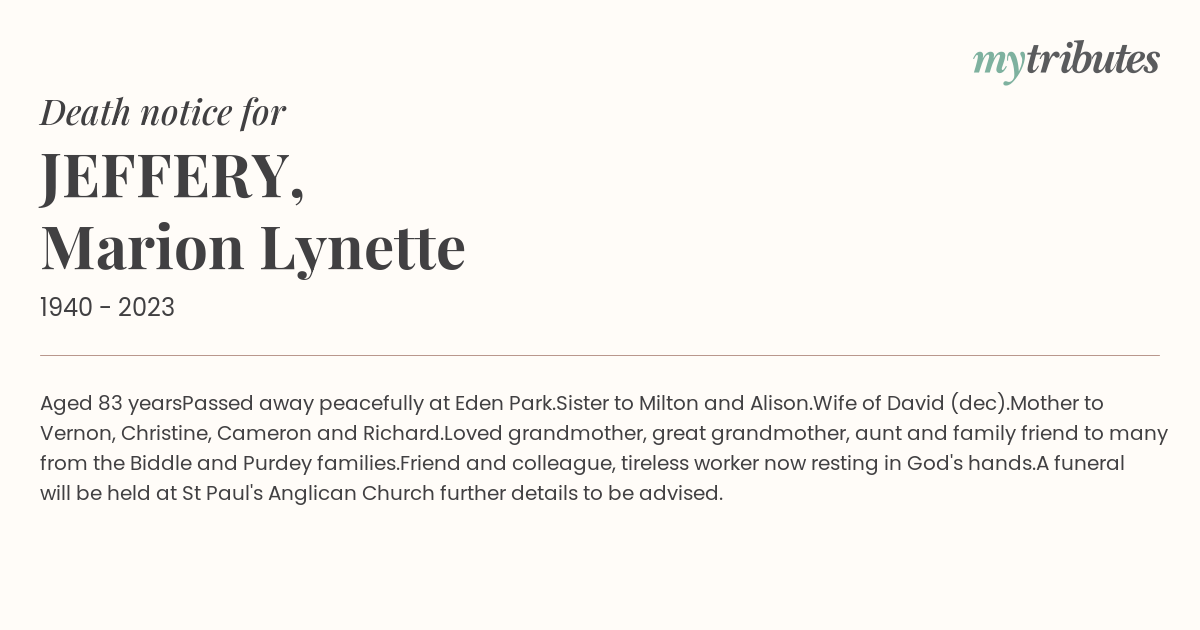The height and width of the screenshot is (630, 1200).
Task: Click 'Sister to Milton and Alison'
Action: coord(682,403)
